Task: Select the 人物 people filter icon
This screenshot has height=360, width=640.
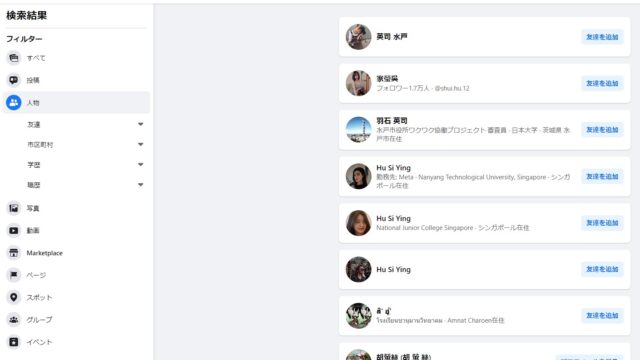Action: coord(13,102)
